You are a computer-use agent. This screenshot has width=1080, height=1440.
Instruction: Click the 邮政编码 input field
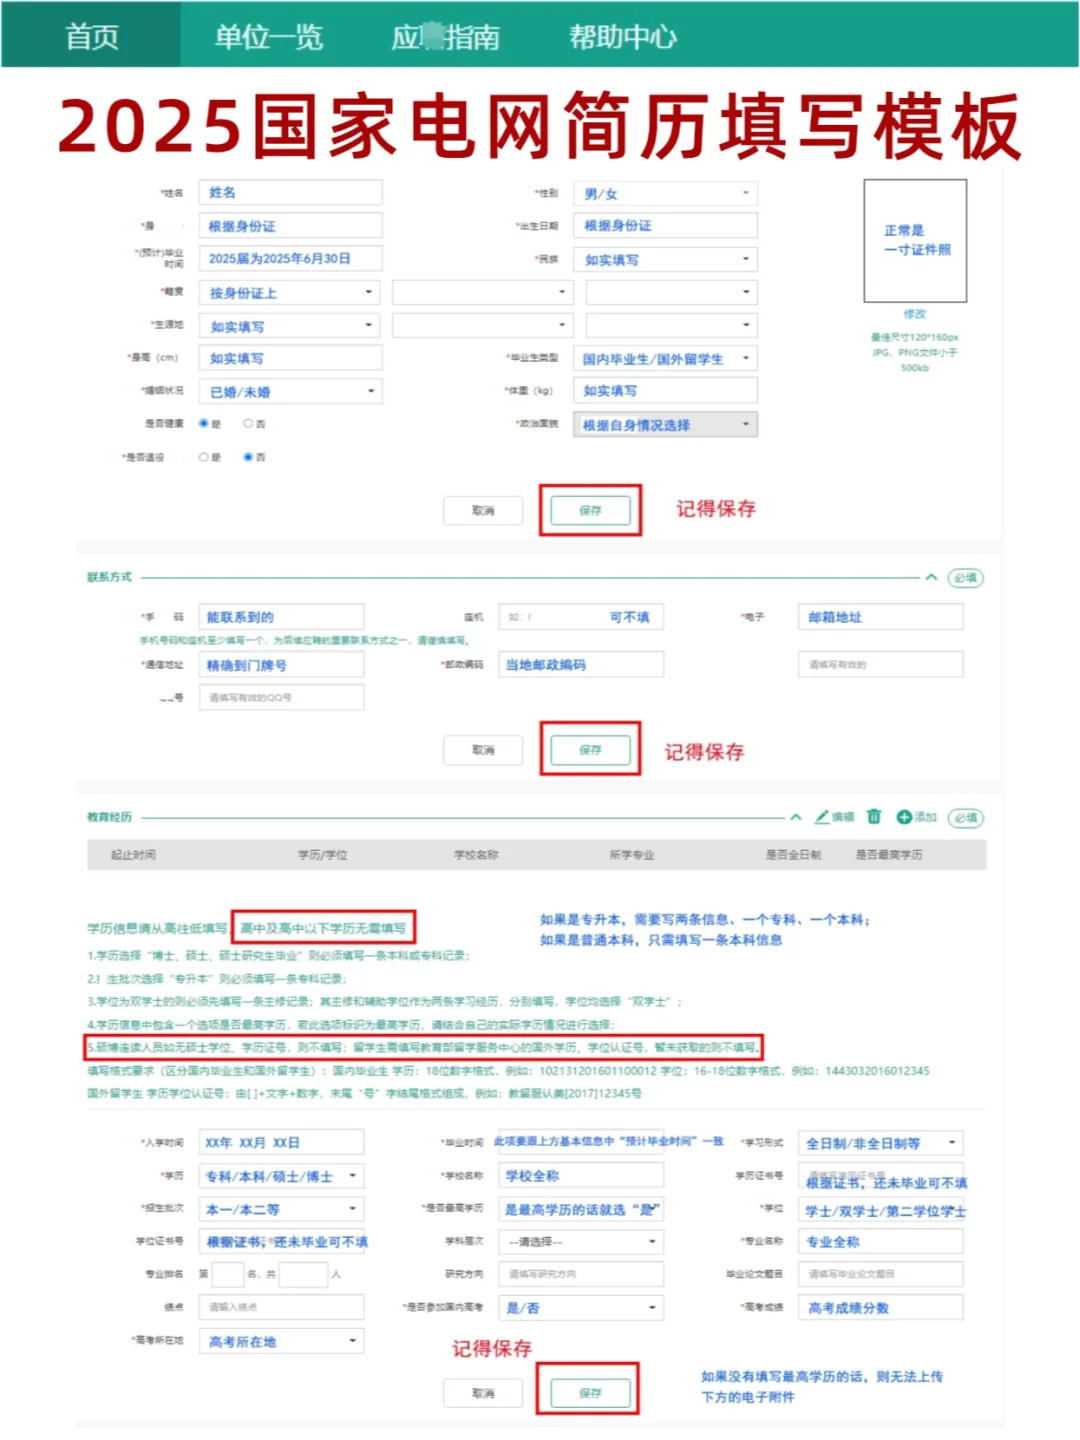[x=581, y=664]
